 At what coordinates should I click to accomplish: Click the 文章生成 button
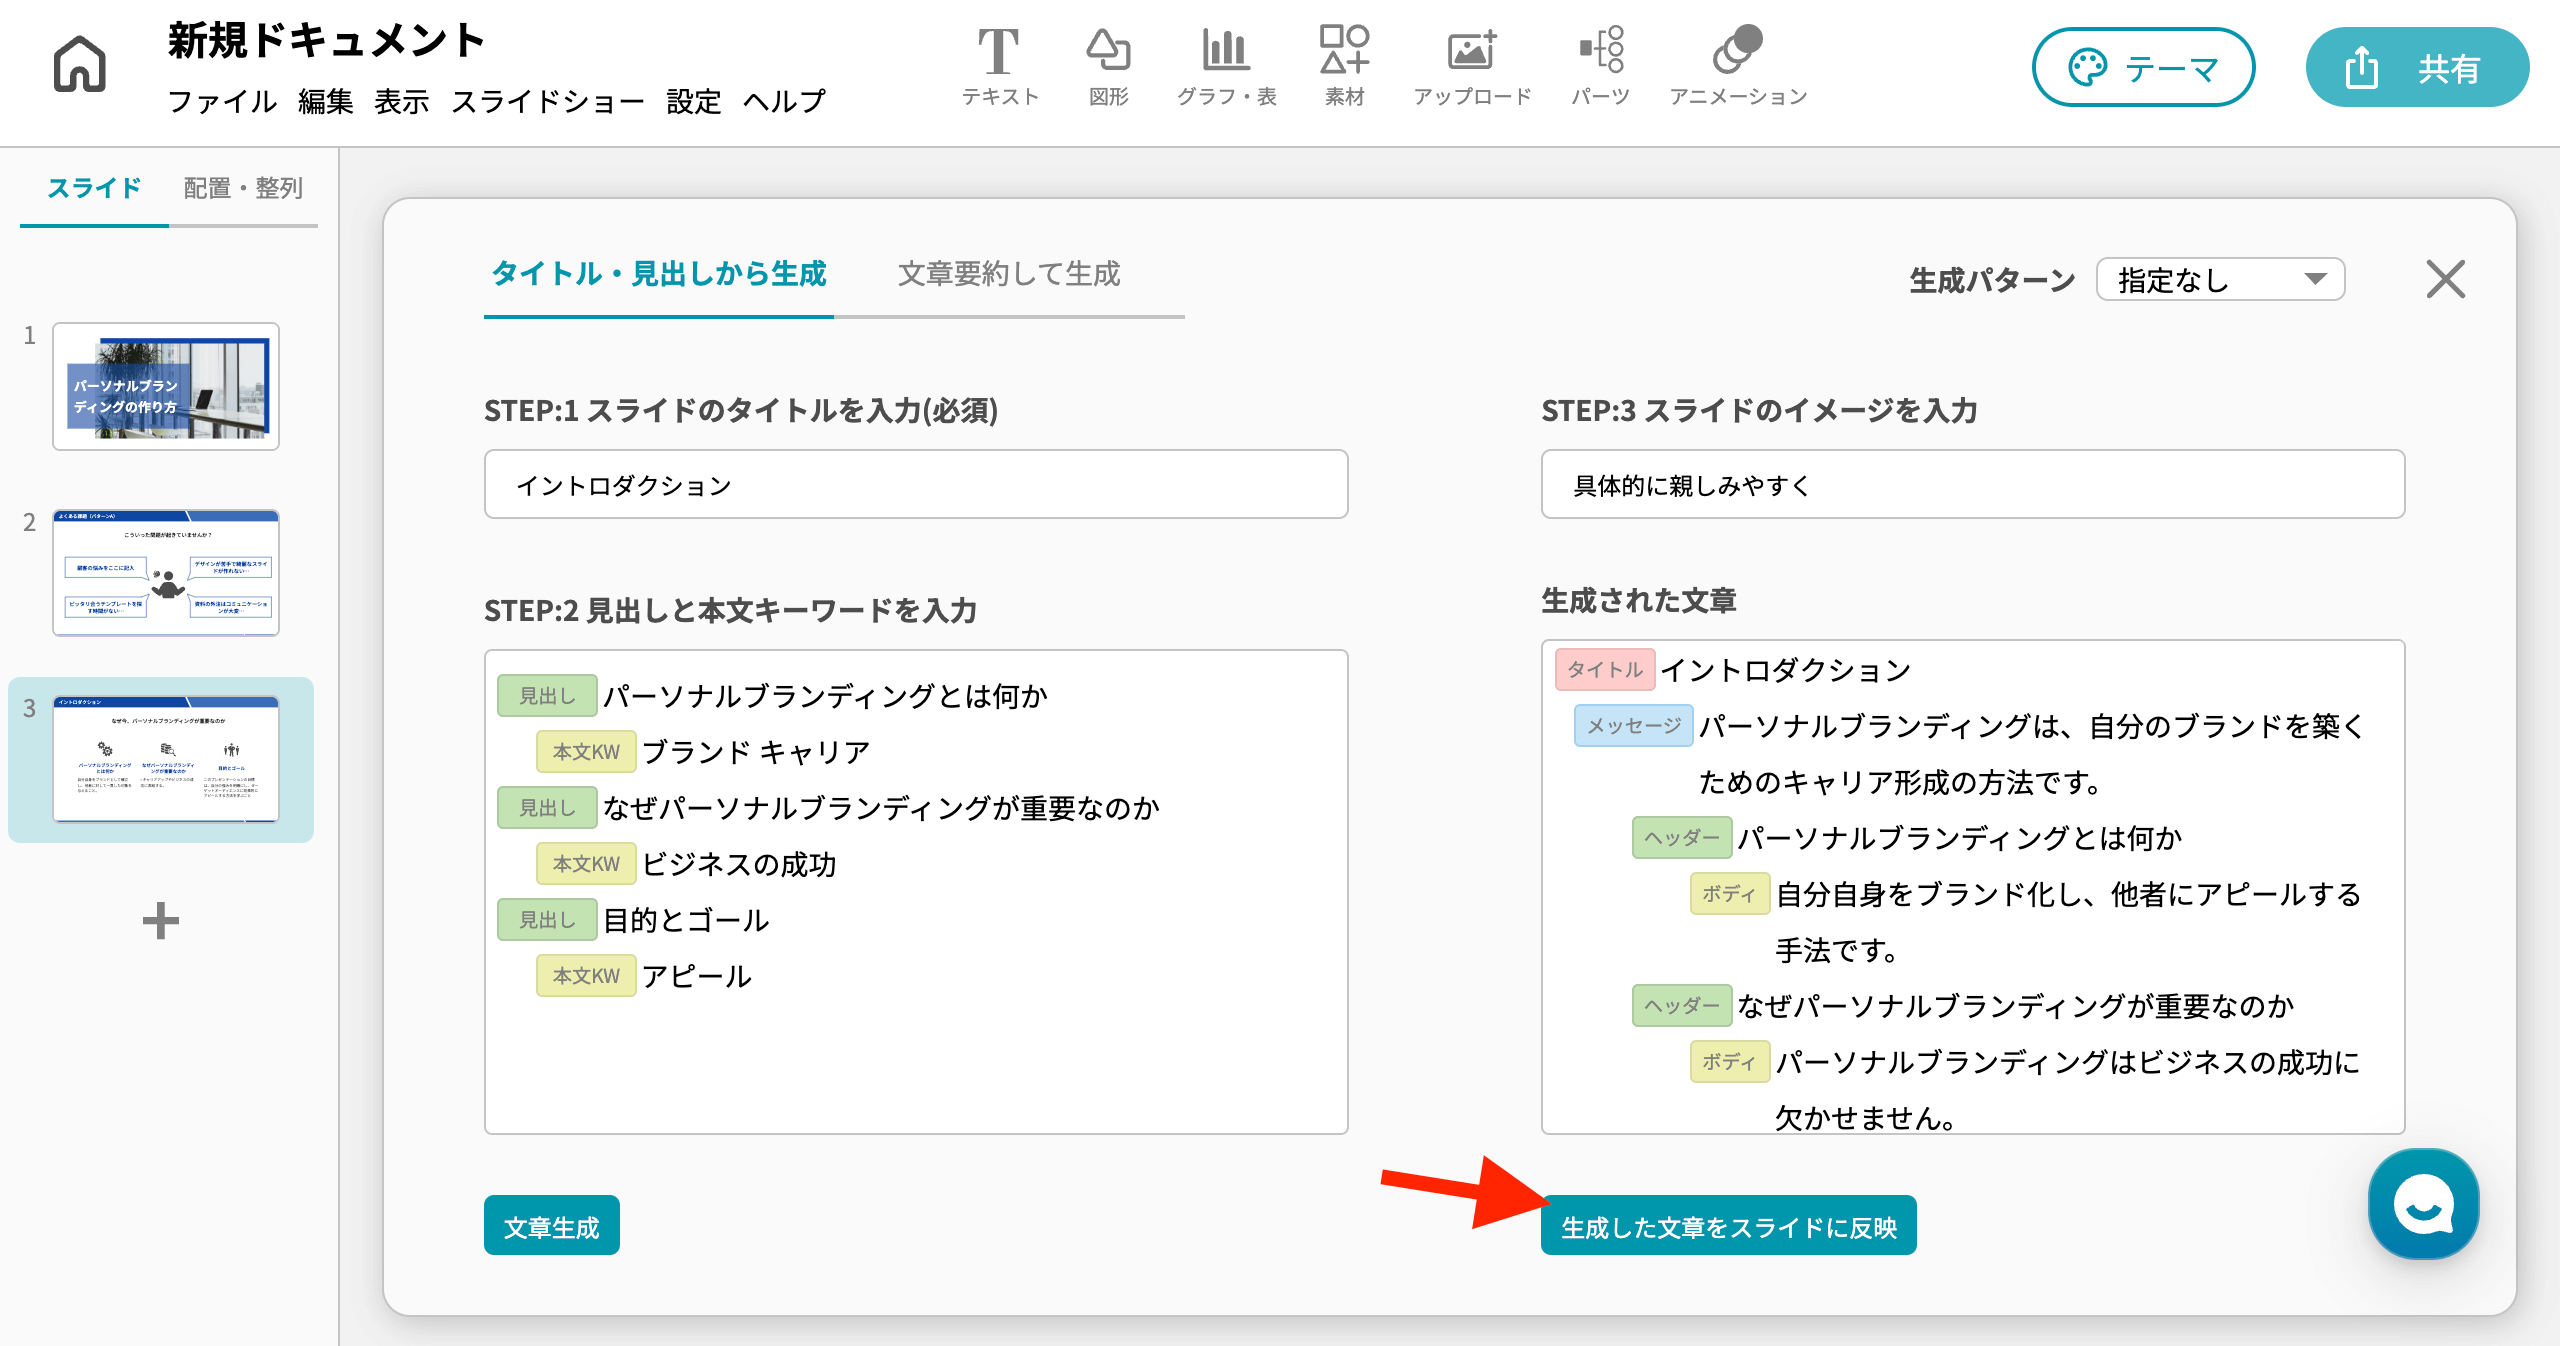point(552,1226)
